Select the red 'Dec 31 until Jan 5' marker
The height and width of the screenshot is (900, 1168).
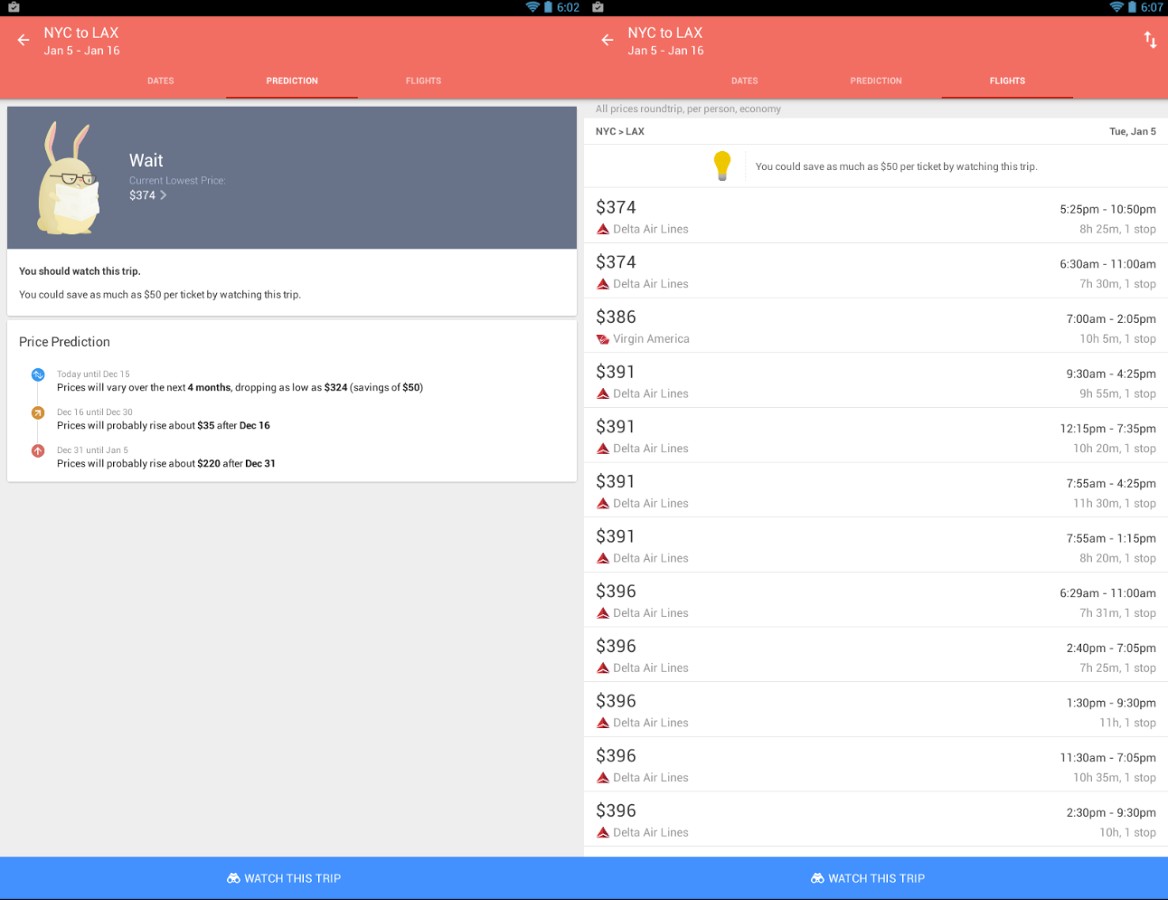click(38, 451)
